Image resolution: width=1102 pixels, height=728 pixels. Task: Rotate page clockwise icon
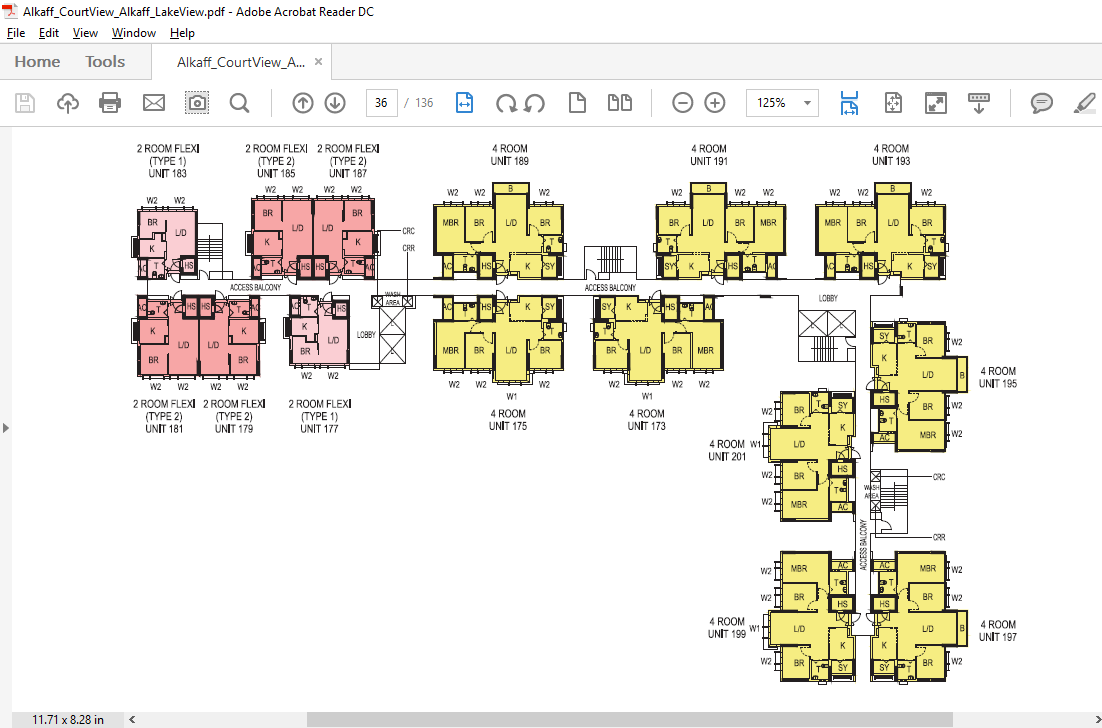pos(507,103)
